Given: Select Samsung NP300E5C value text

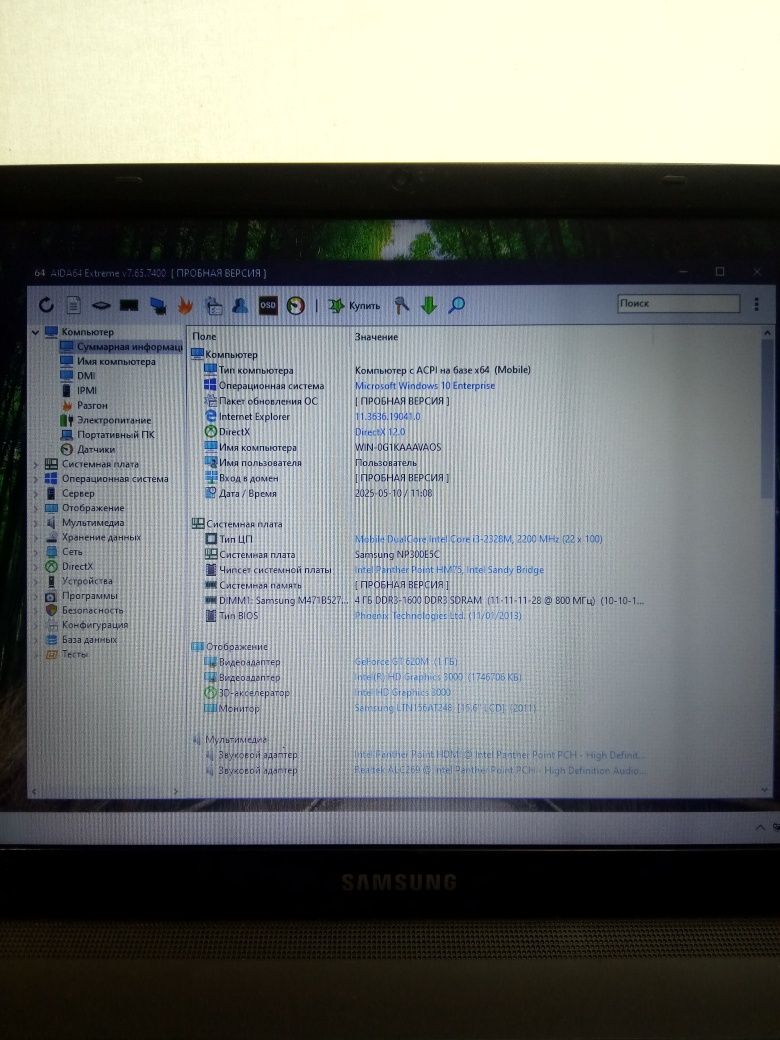Looking at the screenshot, I should click(x=397, y=554).
